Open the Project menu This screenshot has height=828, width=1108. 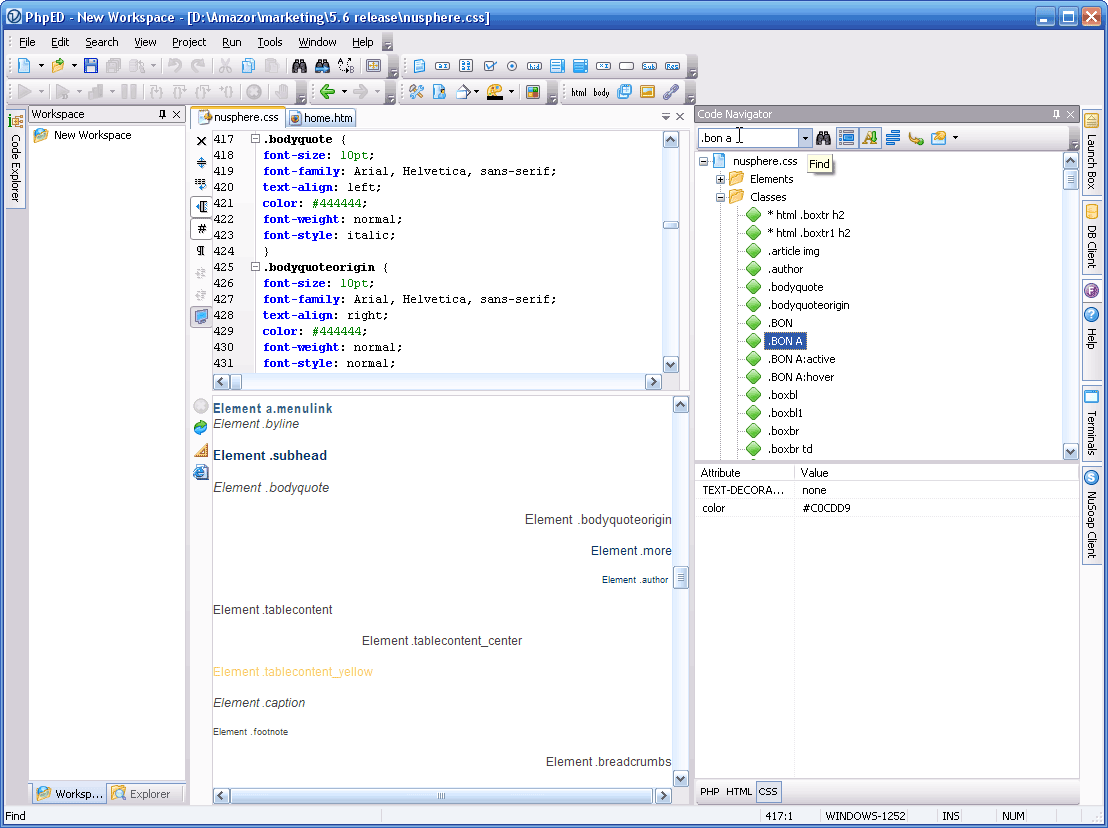click(x=189, y=42)
